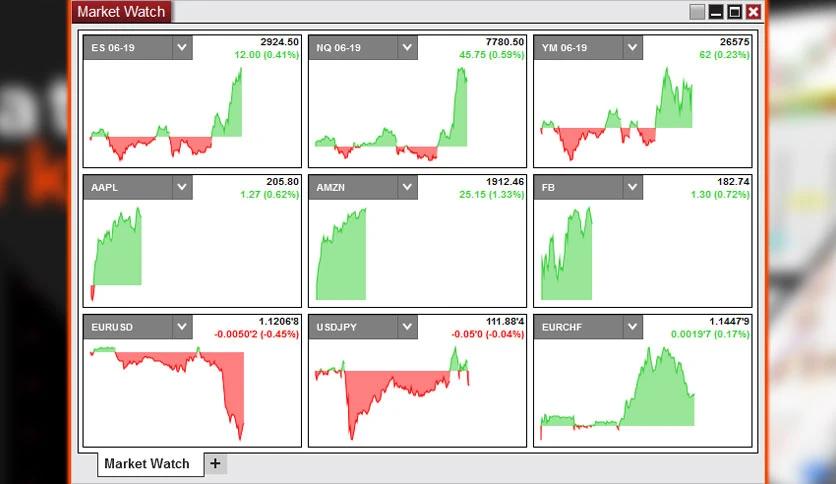
Task: Click the NQ 06-19 instrument label
Action: [339, 48]
